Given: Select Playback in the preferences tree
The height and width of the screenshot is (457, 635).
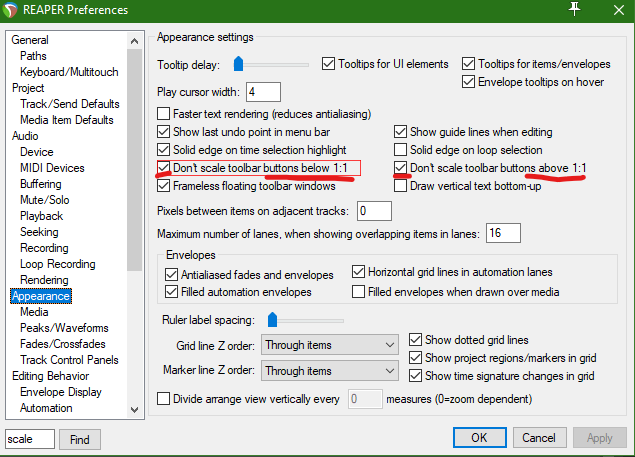Looking at the screenshot, I should point(41,216).
